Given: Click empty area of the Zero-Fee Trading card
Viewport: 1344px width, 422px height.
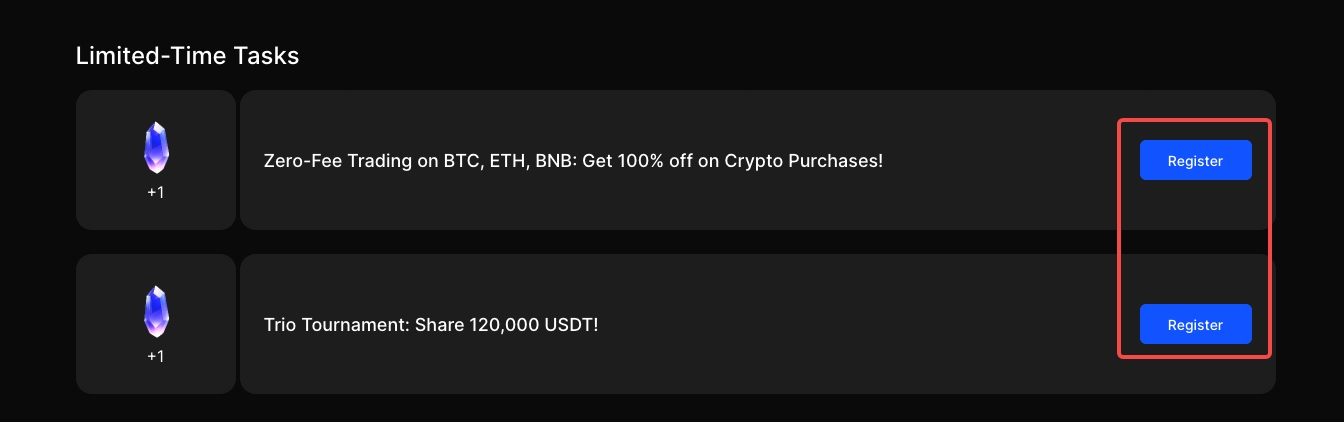Looking at the screenshot, I should click(1000, 200).
